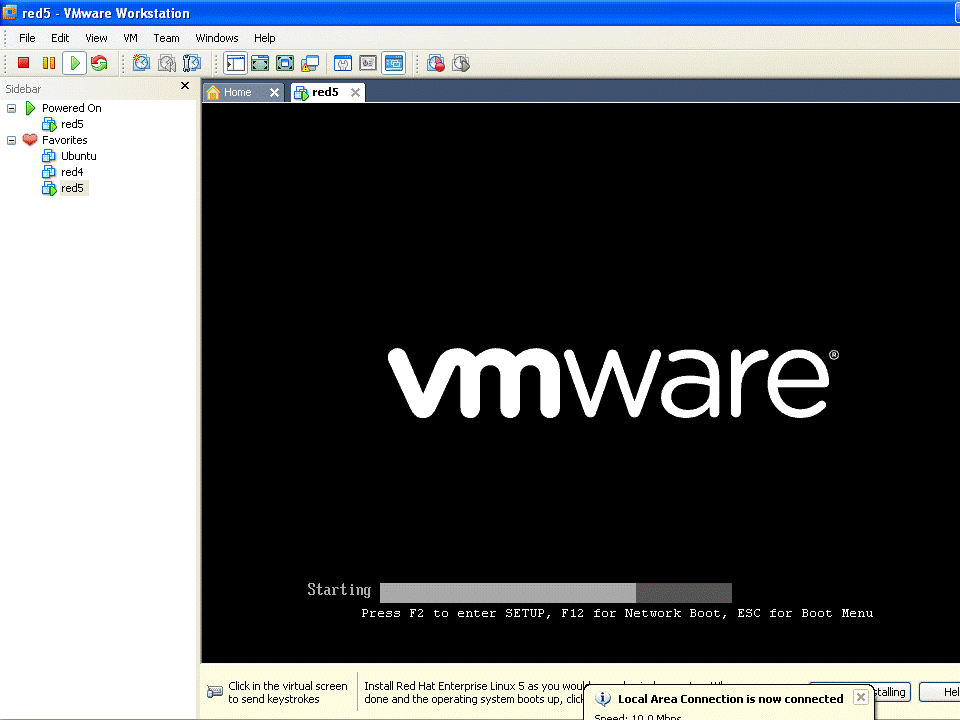The width and height of the screenshot is (960, 720).
Task: Switch to the Home tab
Action: click(236, 92)
